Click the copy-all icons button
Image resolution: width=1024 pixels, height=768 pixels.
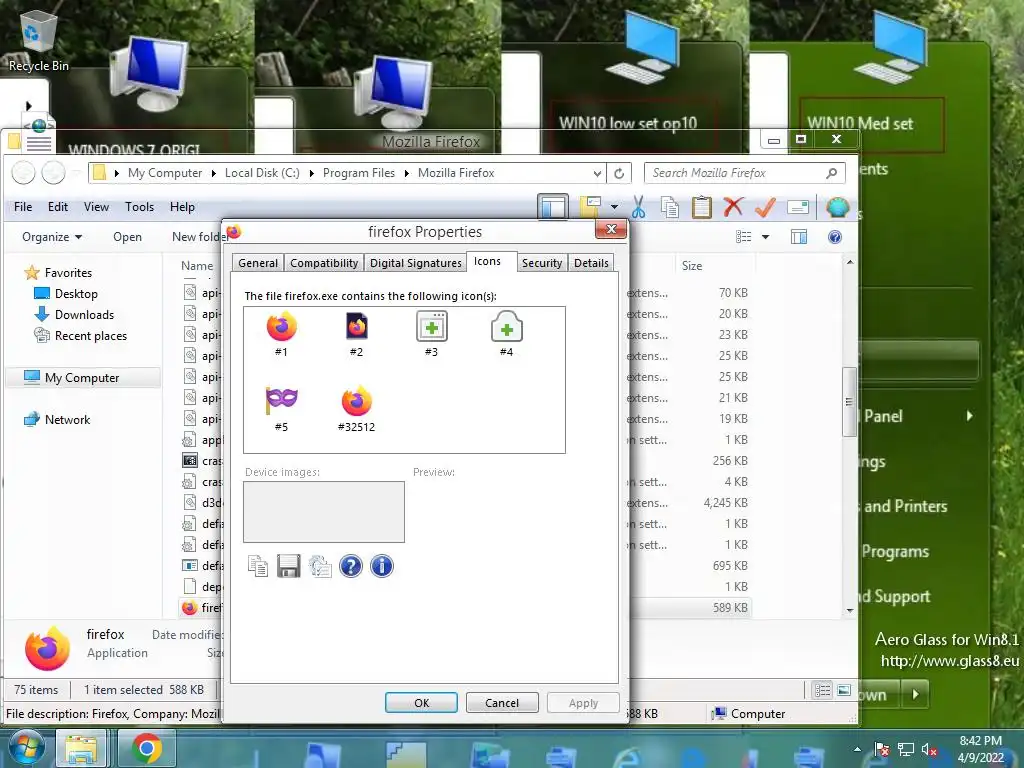point(320,566)
